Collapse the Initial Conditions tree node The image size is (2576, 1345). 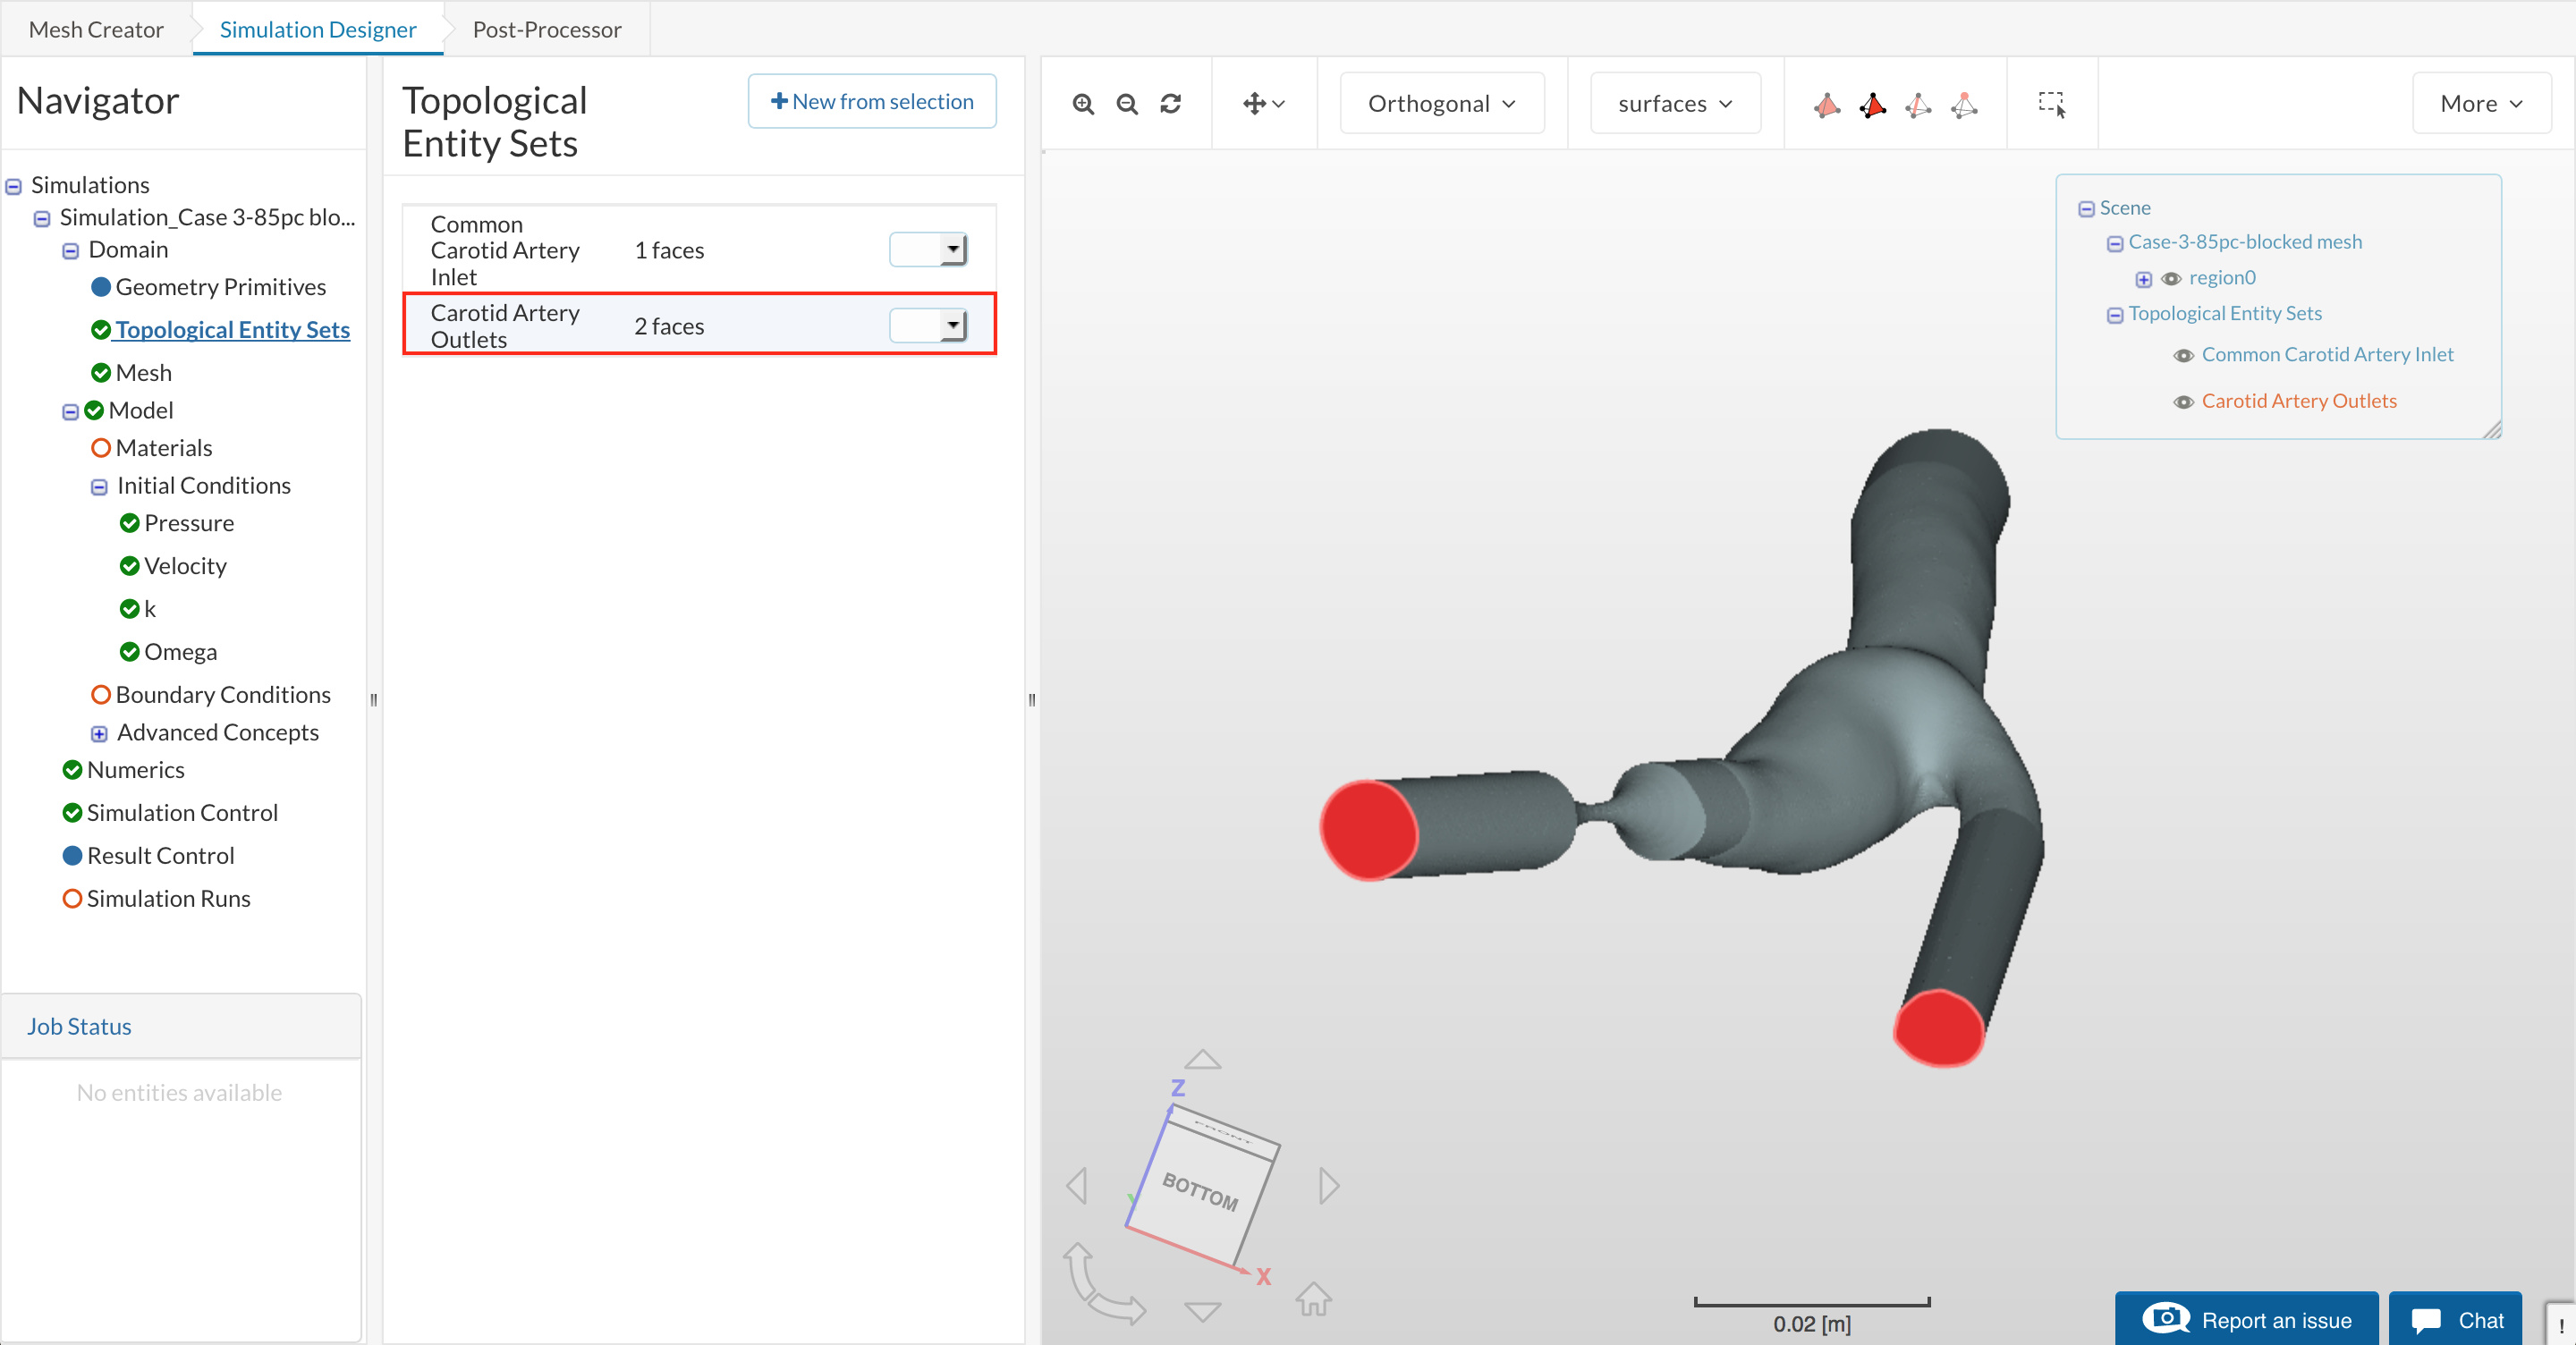99,487
